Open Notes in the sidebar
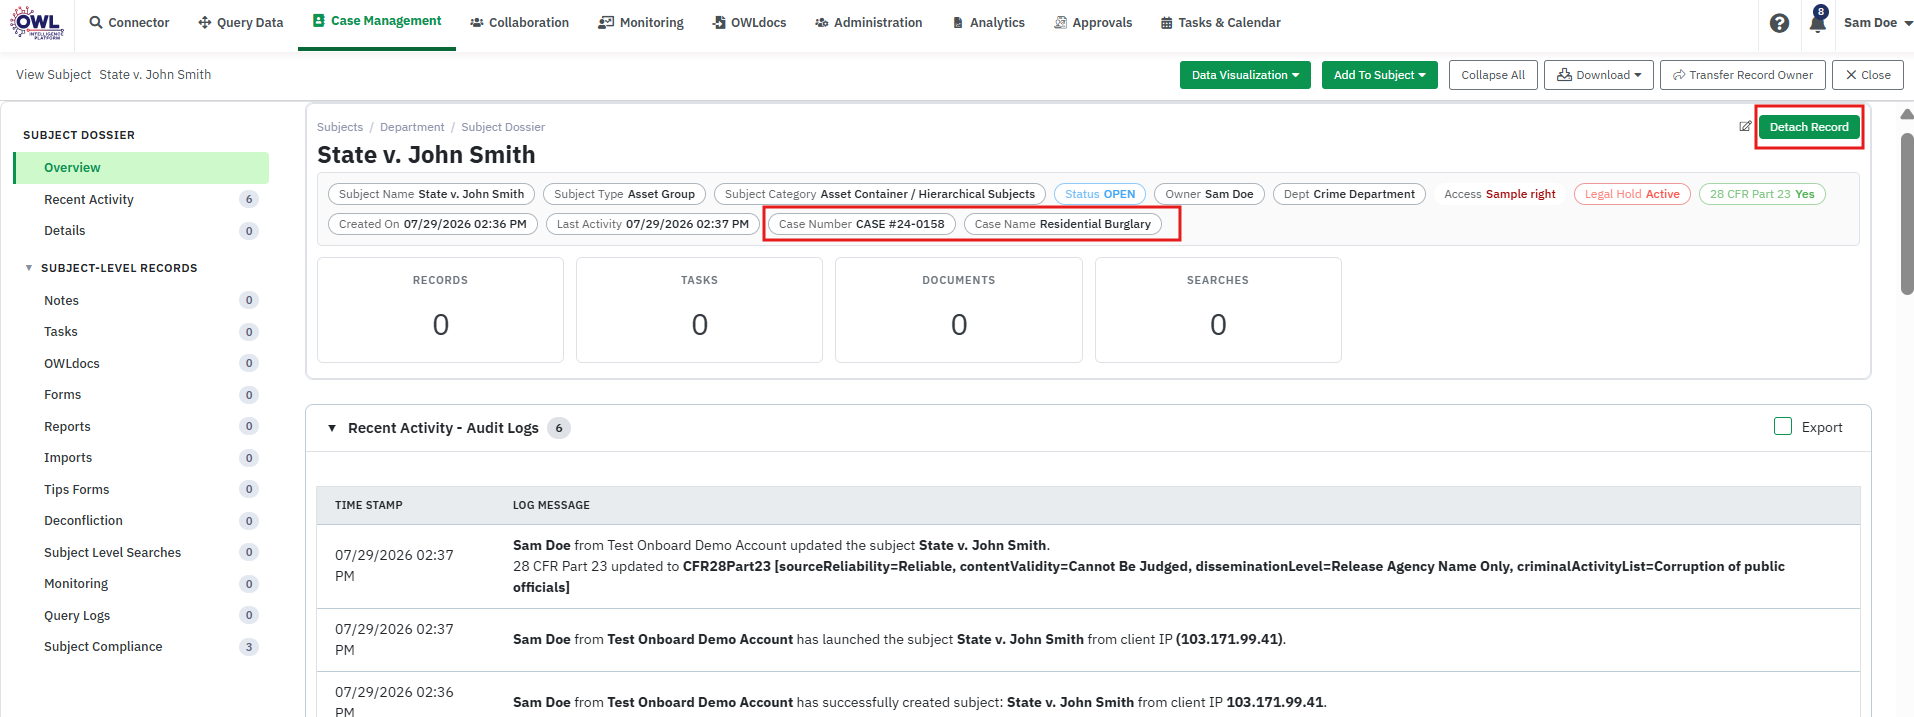1914x717 pixels. (x=141, y=300)
